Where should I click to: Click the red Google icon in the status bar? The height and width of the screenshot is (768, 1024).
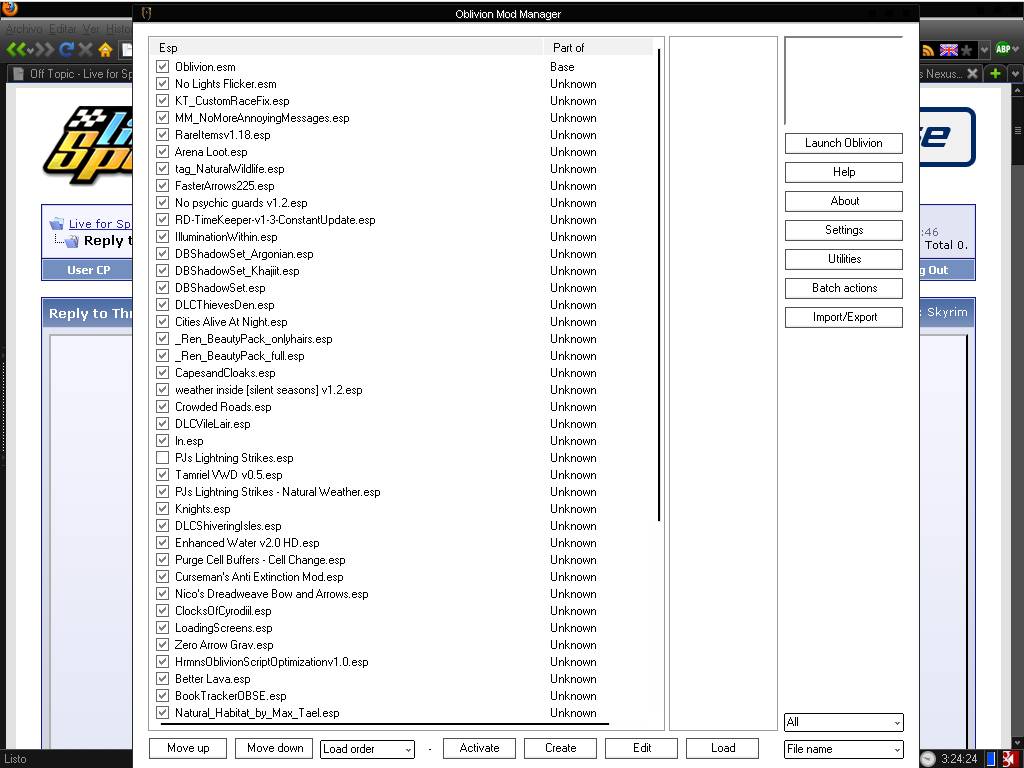point(1010,759)
